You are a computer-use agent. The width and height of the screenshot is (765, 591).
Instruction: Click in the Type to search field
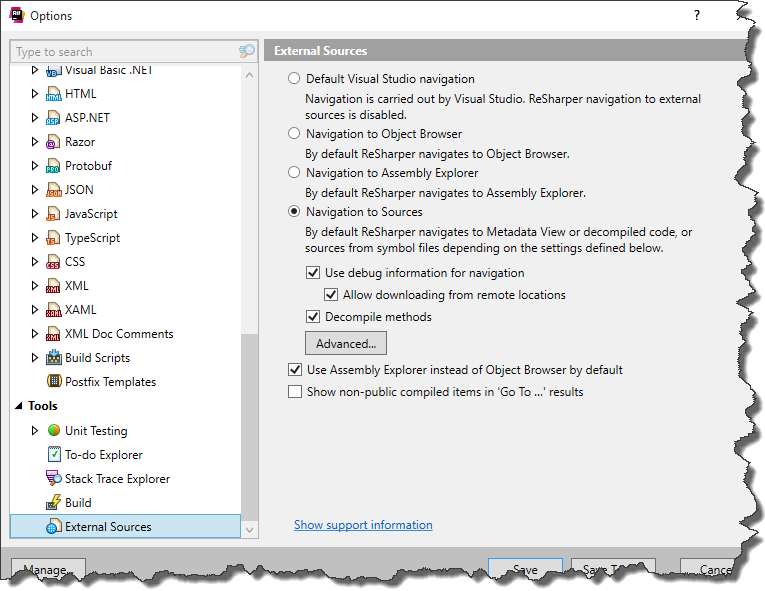click(124, 51)
